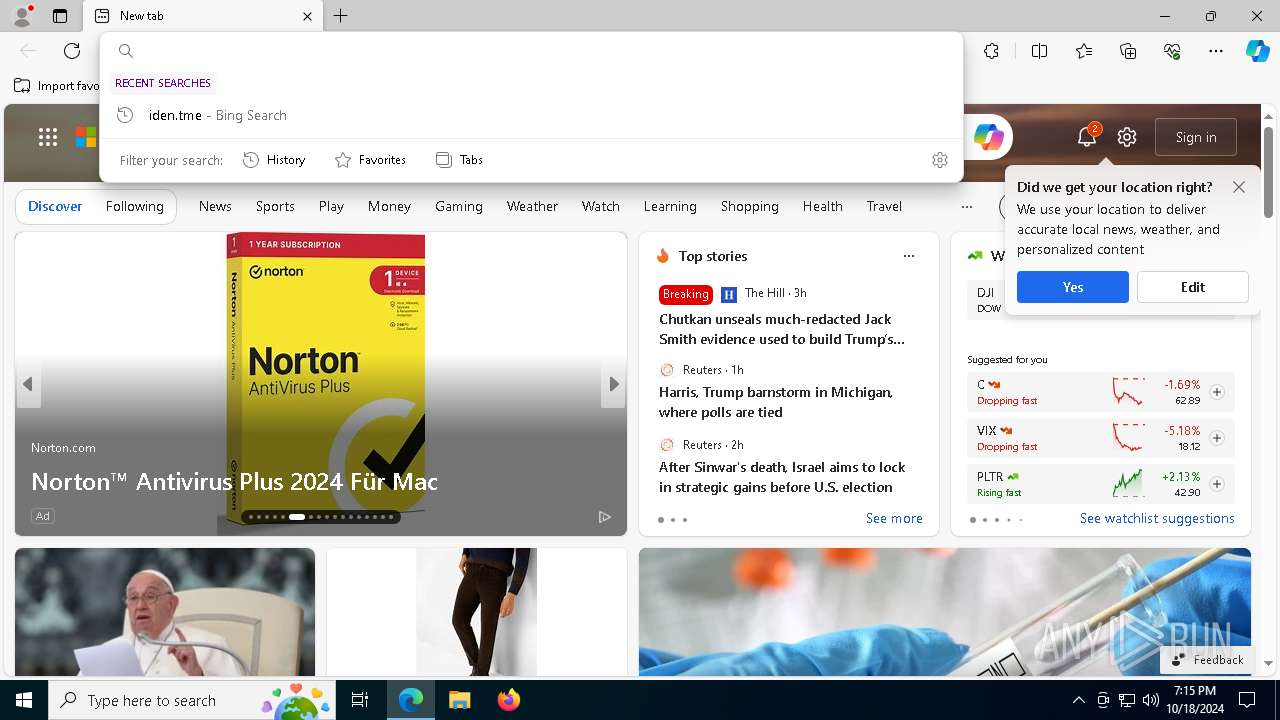1280x720 pixels.
Task: Open the Favorites star toolbar icon
Action: pos(1084,51)
